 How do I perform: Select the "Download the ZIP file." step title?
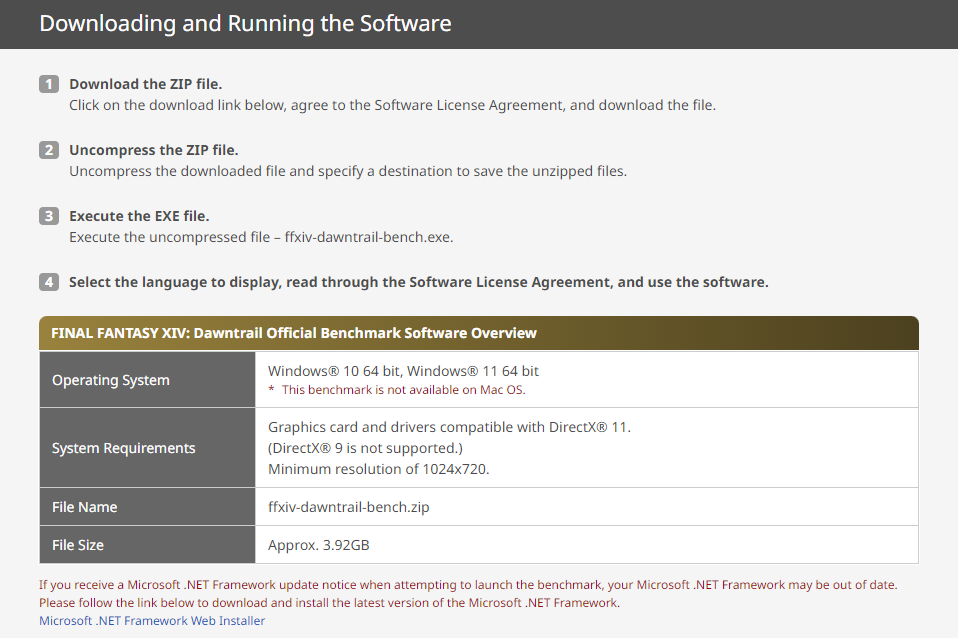coord(146,84)
